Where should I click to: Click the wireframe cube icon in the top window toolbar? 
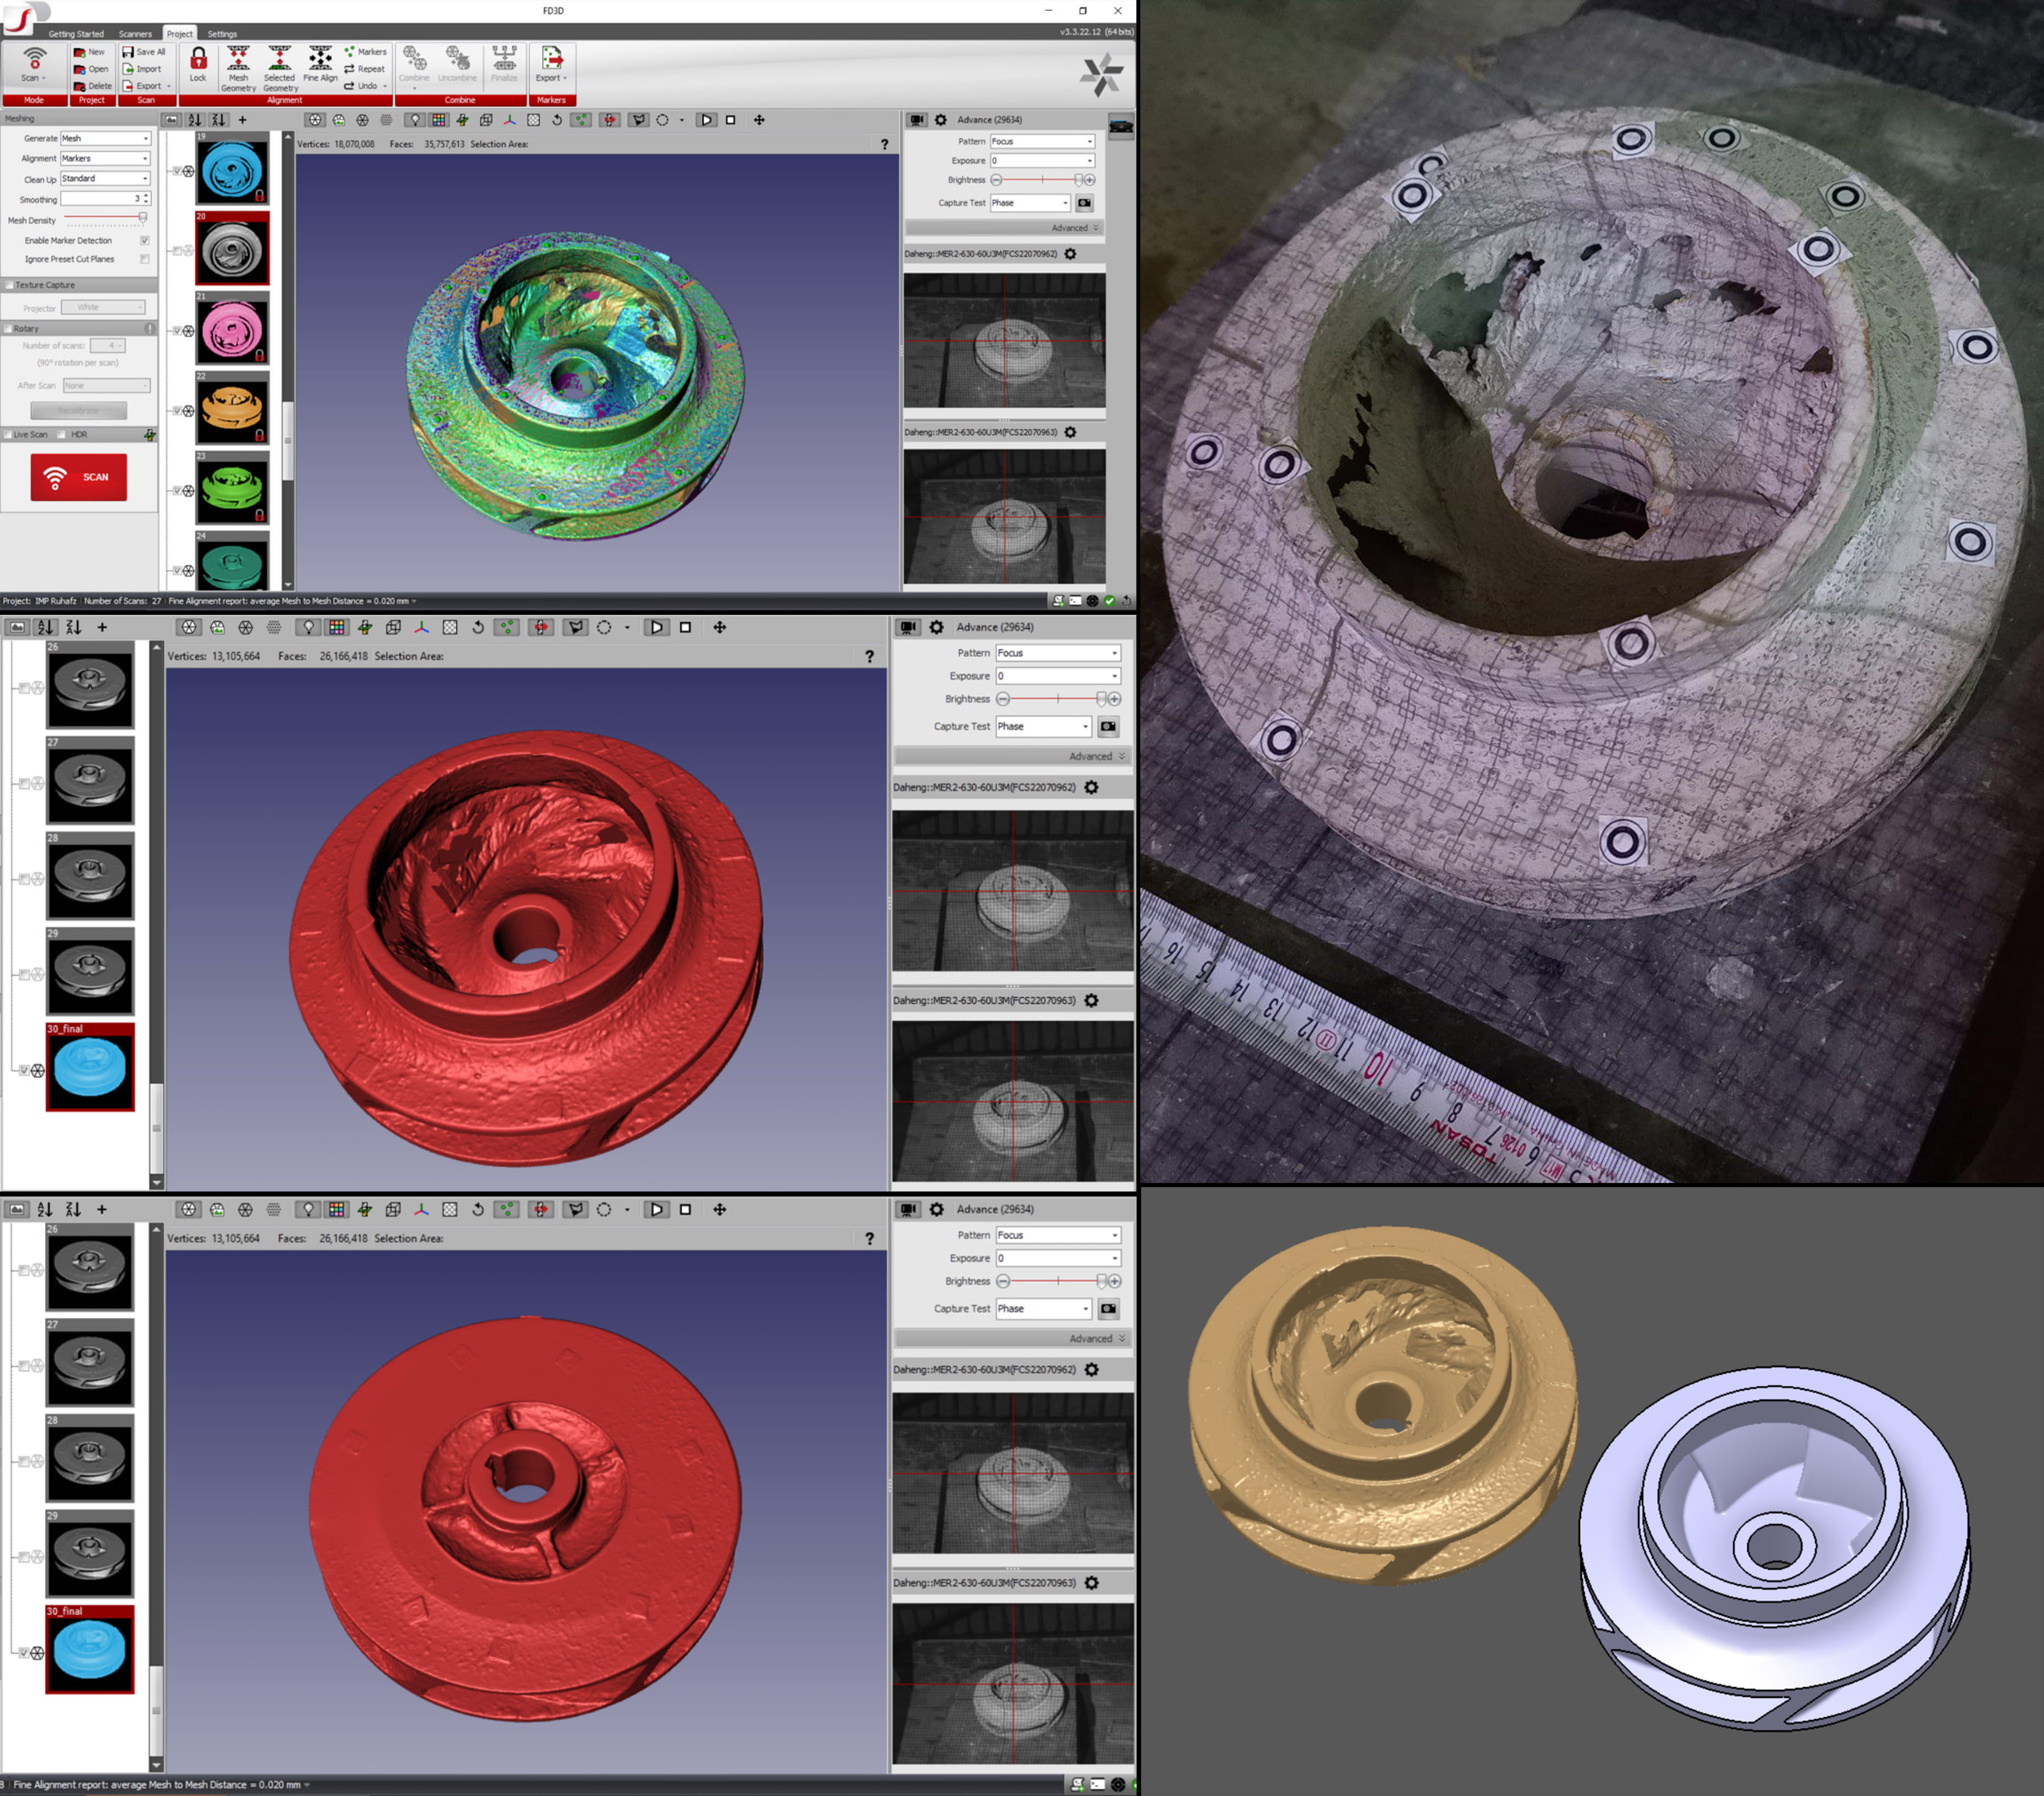[x=486, y=120]
